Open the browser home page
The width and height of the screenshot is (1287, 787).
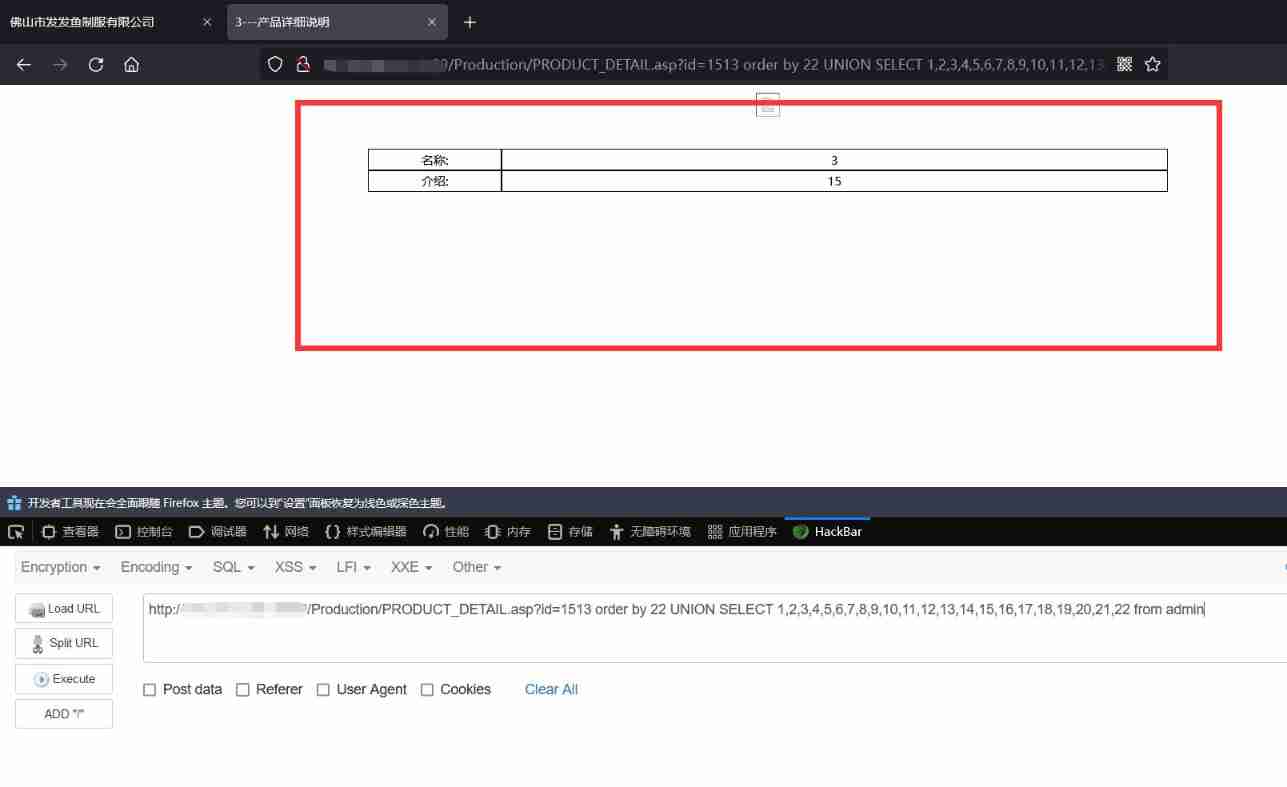[131, 64]
